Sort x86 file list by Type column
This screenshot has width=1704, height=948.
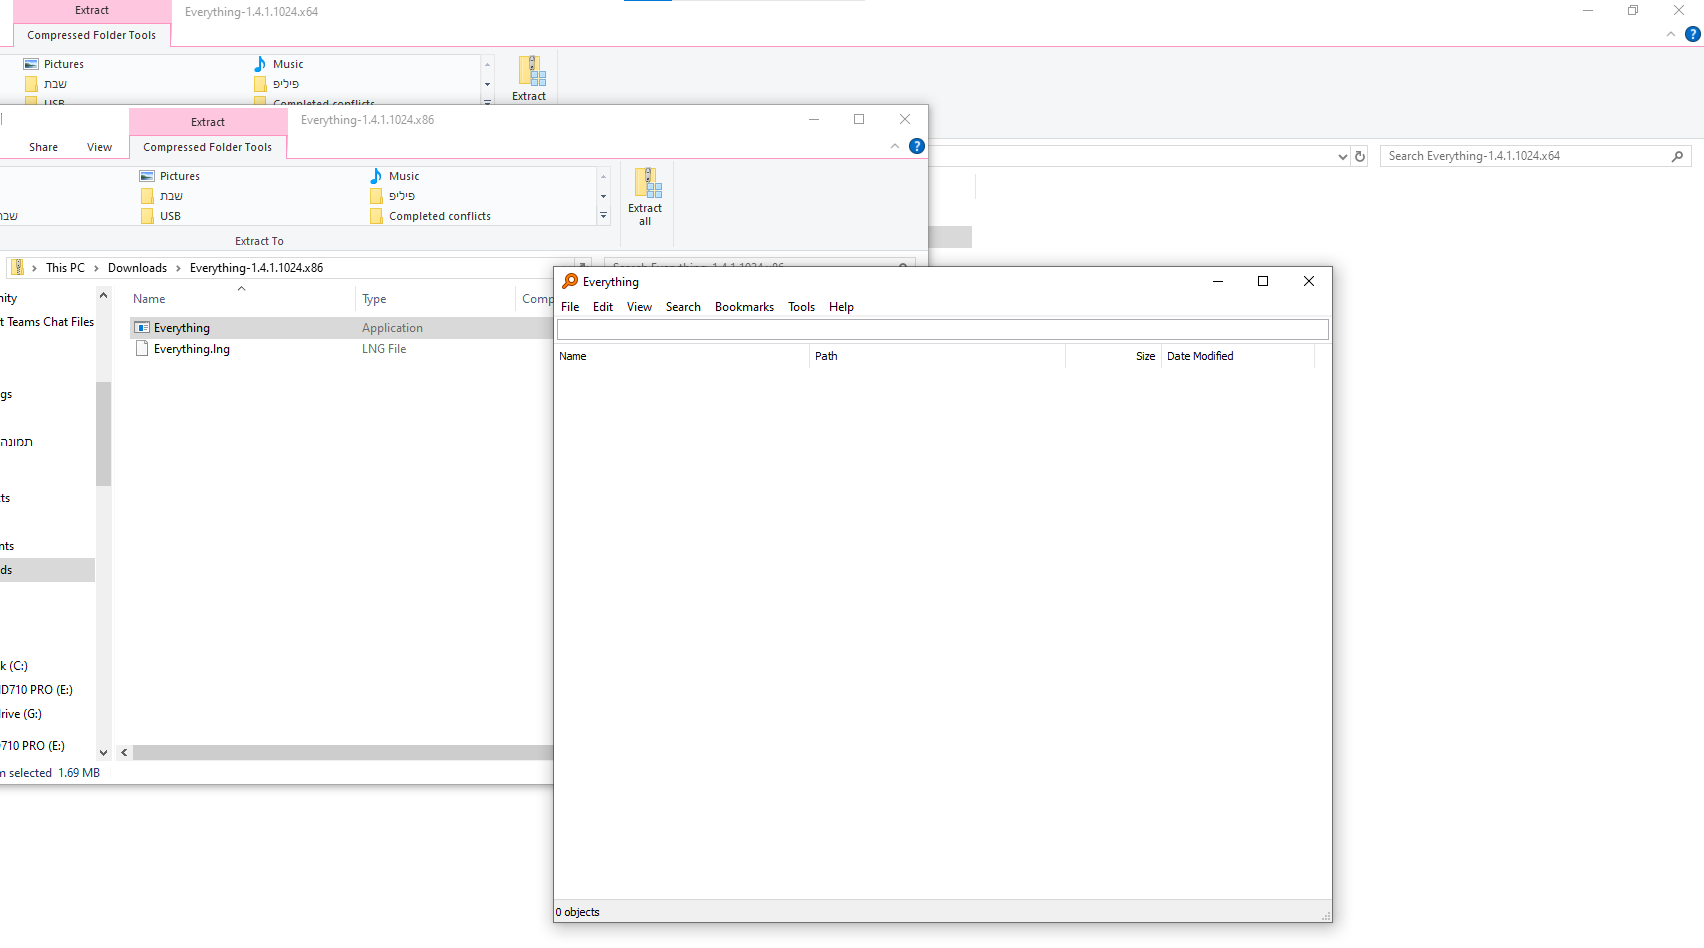[435, 299]
